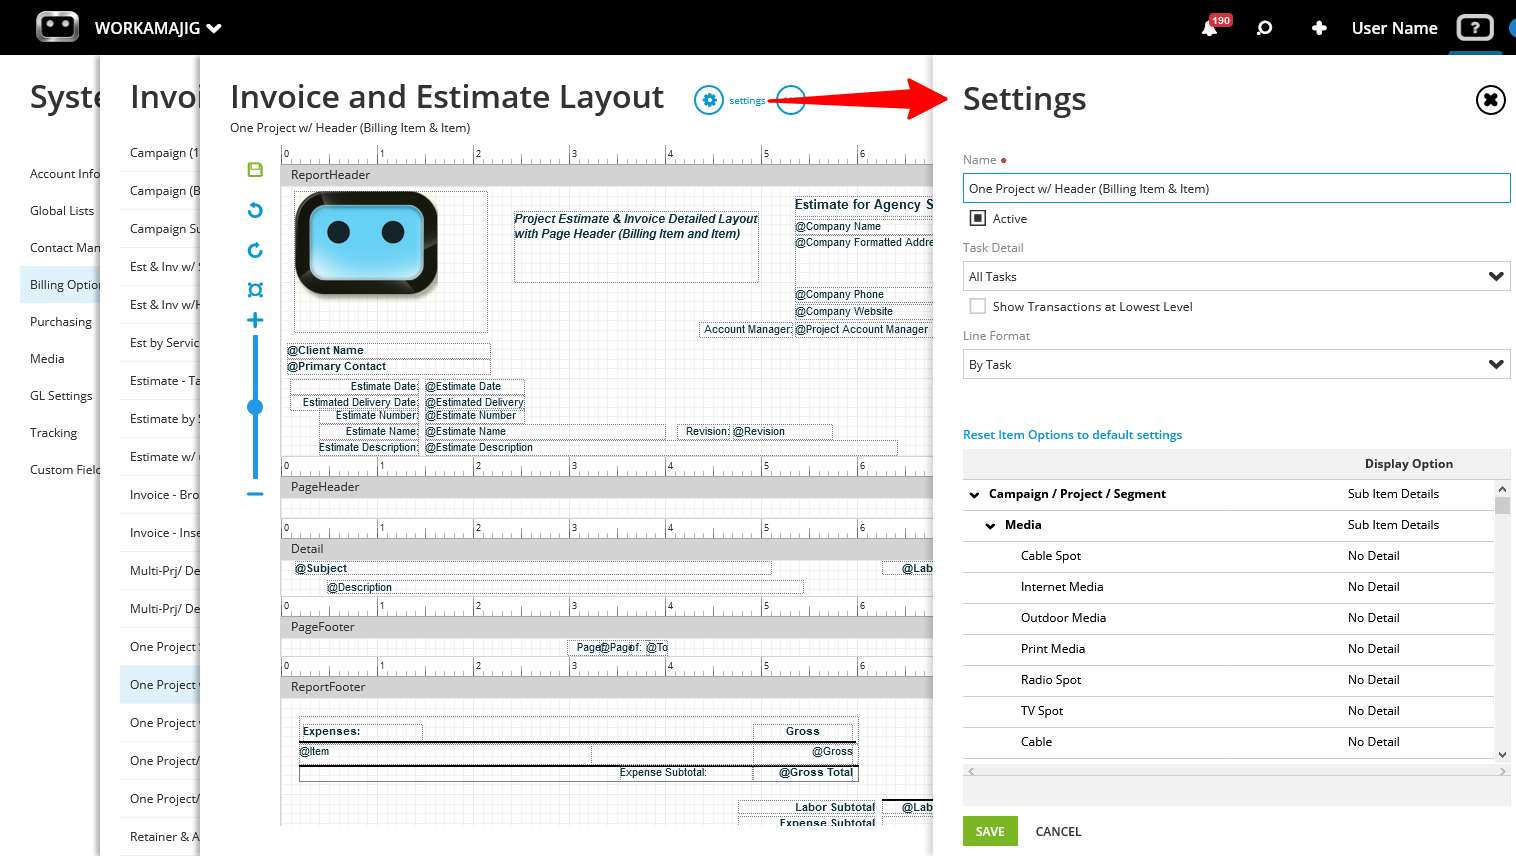The width and height of the screenshot is (1516, 856).
Task: Open the Task Detail dropdown
Action: click(x=1236, y=276)
